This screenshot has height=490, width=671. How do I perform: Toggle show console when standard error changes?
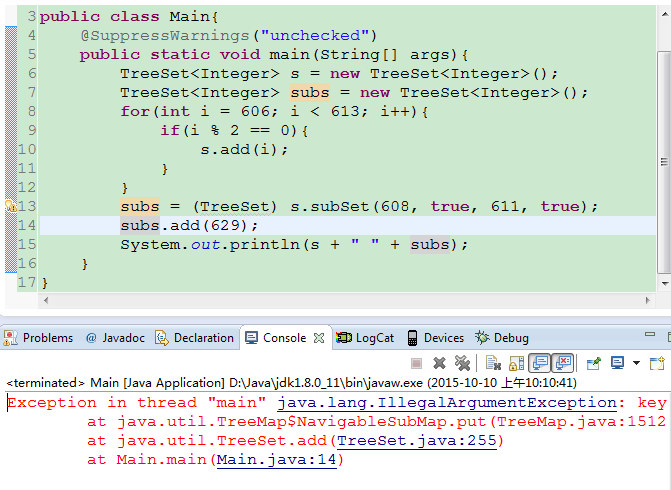click(x=562, y=363)
